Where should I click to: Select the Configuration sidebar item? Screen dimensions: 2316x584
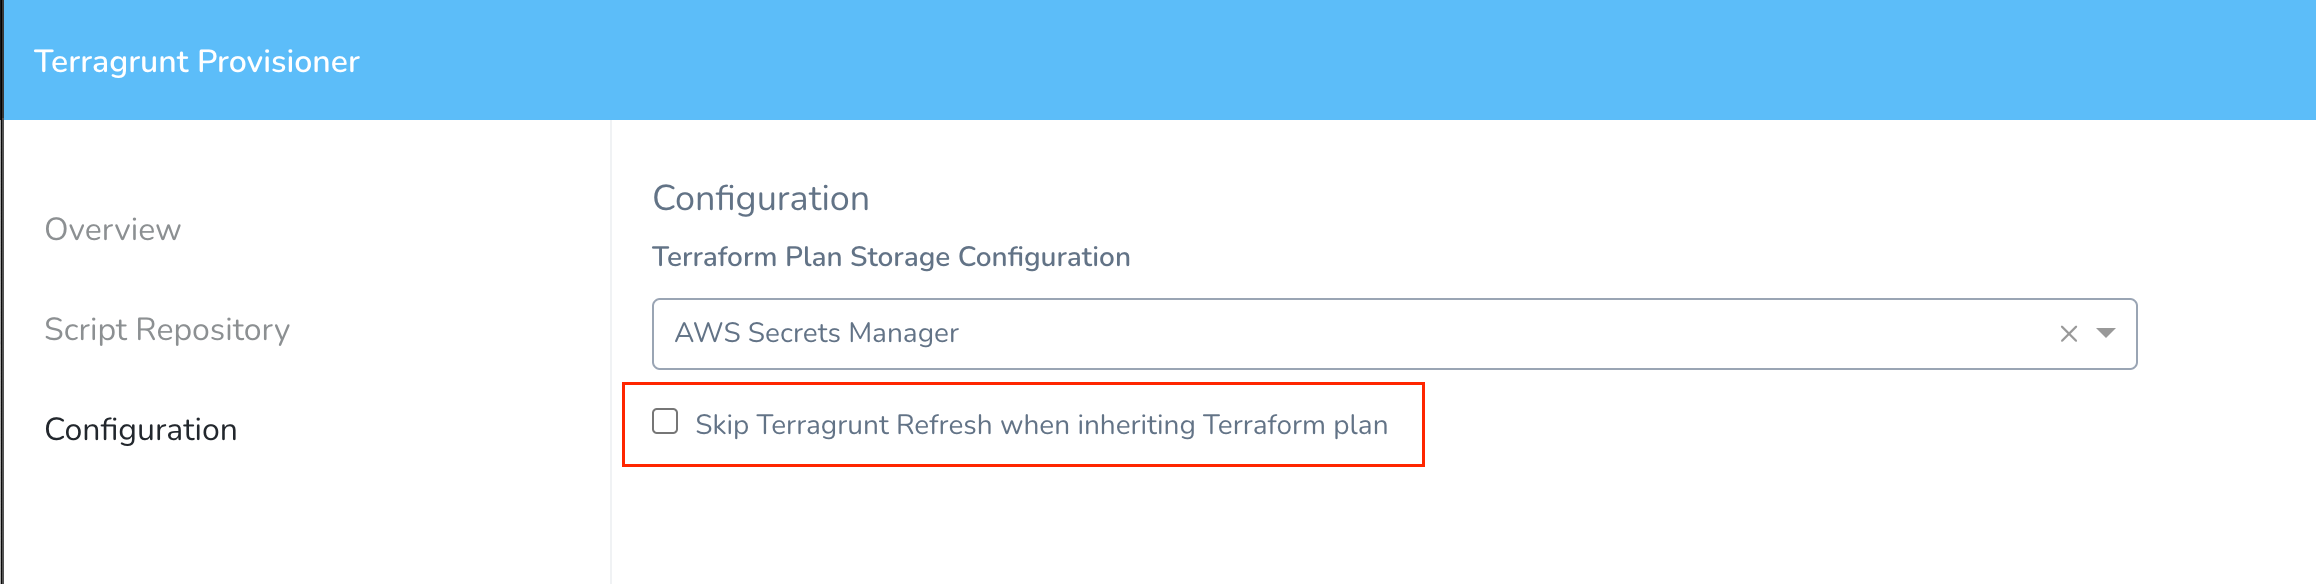pos(141,429)
